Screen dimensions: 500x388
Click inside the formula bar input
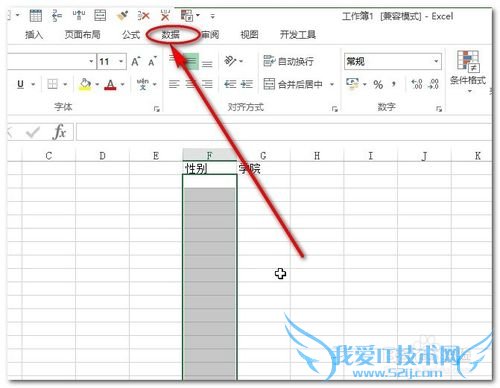pyautogui.click(x=284, y=132)
